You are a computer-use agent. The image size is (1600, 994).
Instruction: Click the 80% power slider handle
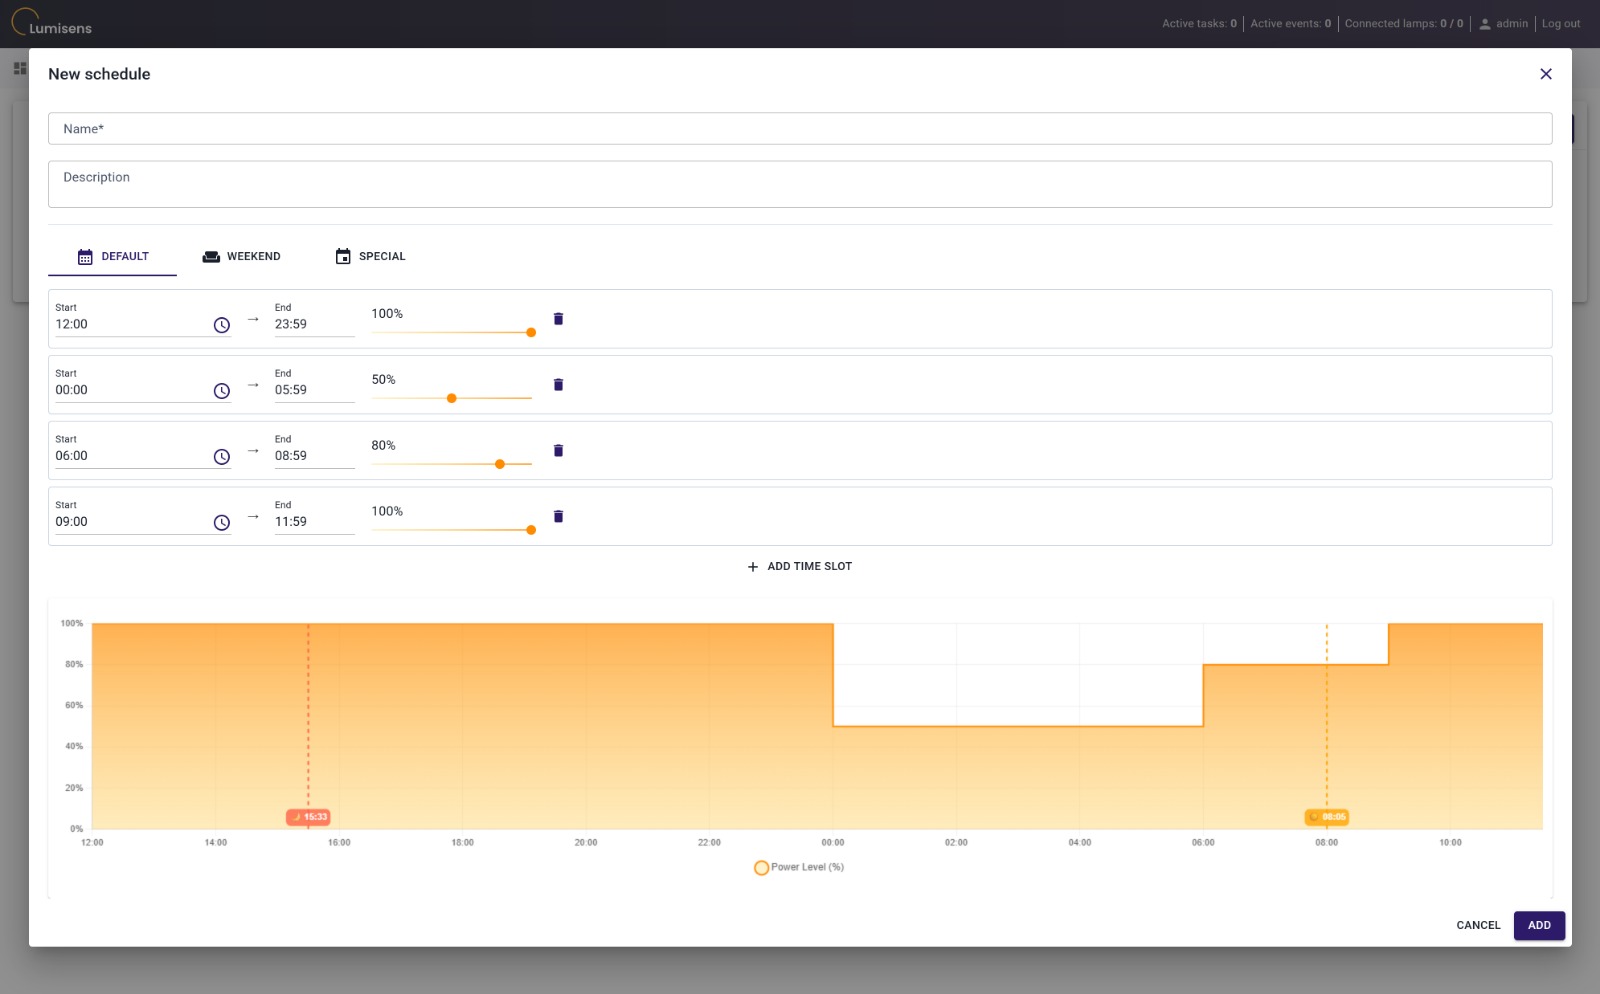pyautogui.click(x=500, y=465)
